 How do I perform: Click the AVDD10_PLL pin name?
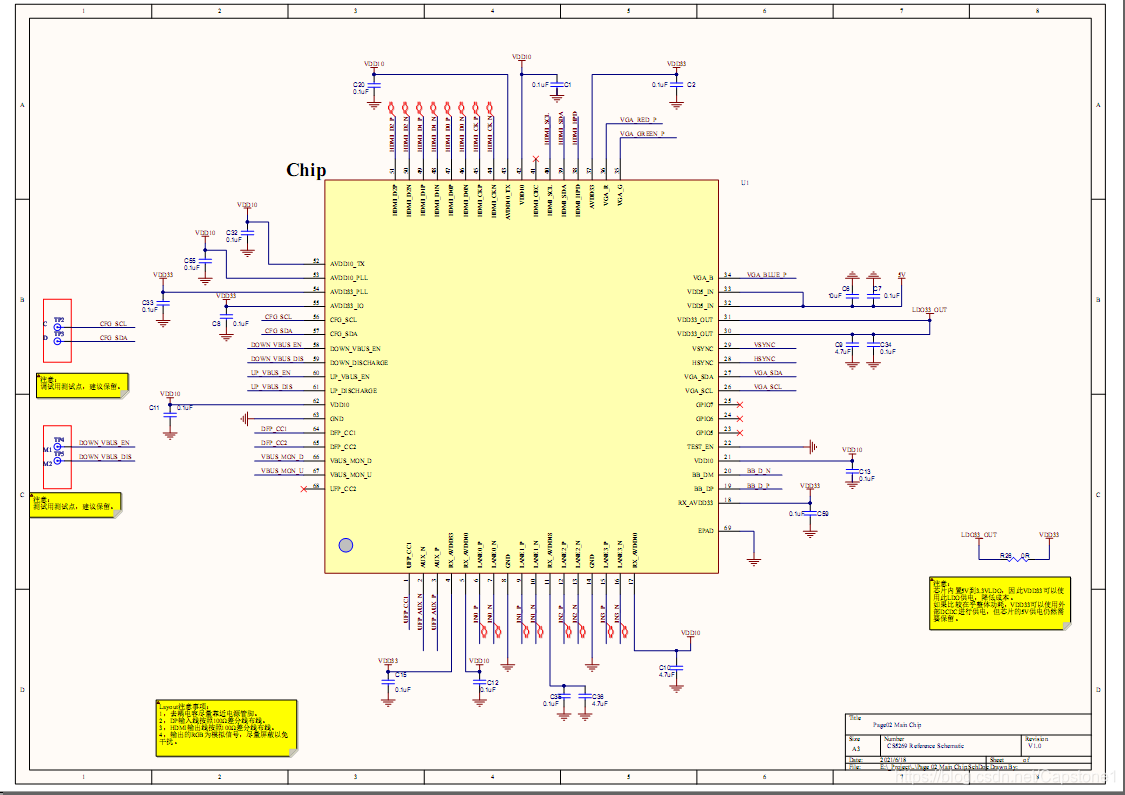coord(349,278)
